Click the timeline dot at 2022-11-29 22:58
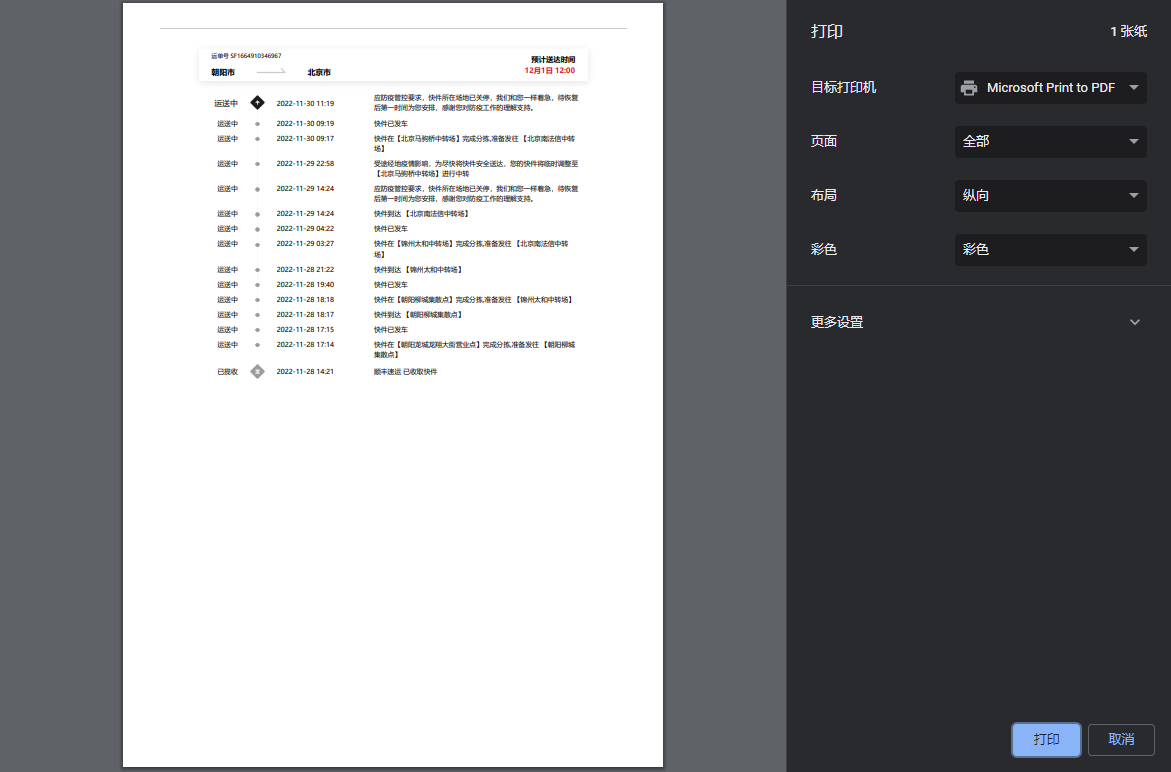This screenshot has width=1171, height=772. (x=257, y=163)
